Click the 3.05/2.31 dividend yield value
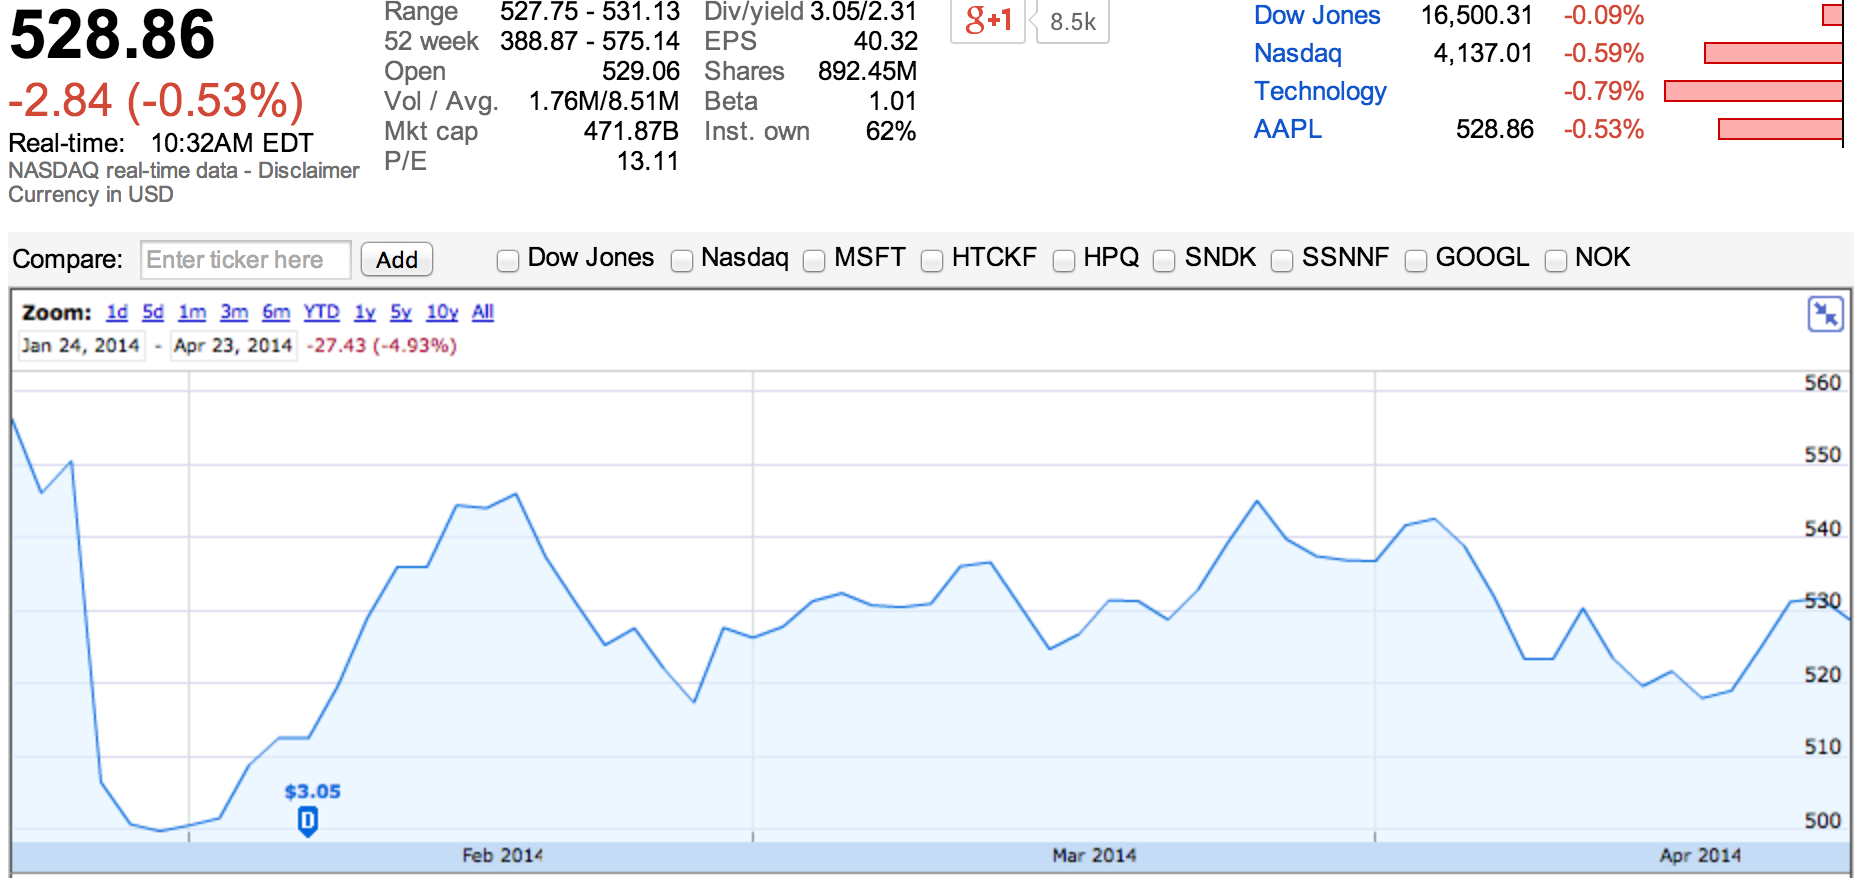The width and height of the screenshot is (1858, 878). pyautogui.click(x=864, y=12)
